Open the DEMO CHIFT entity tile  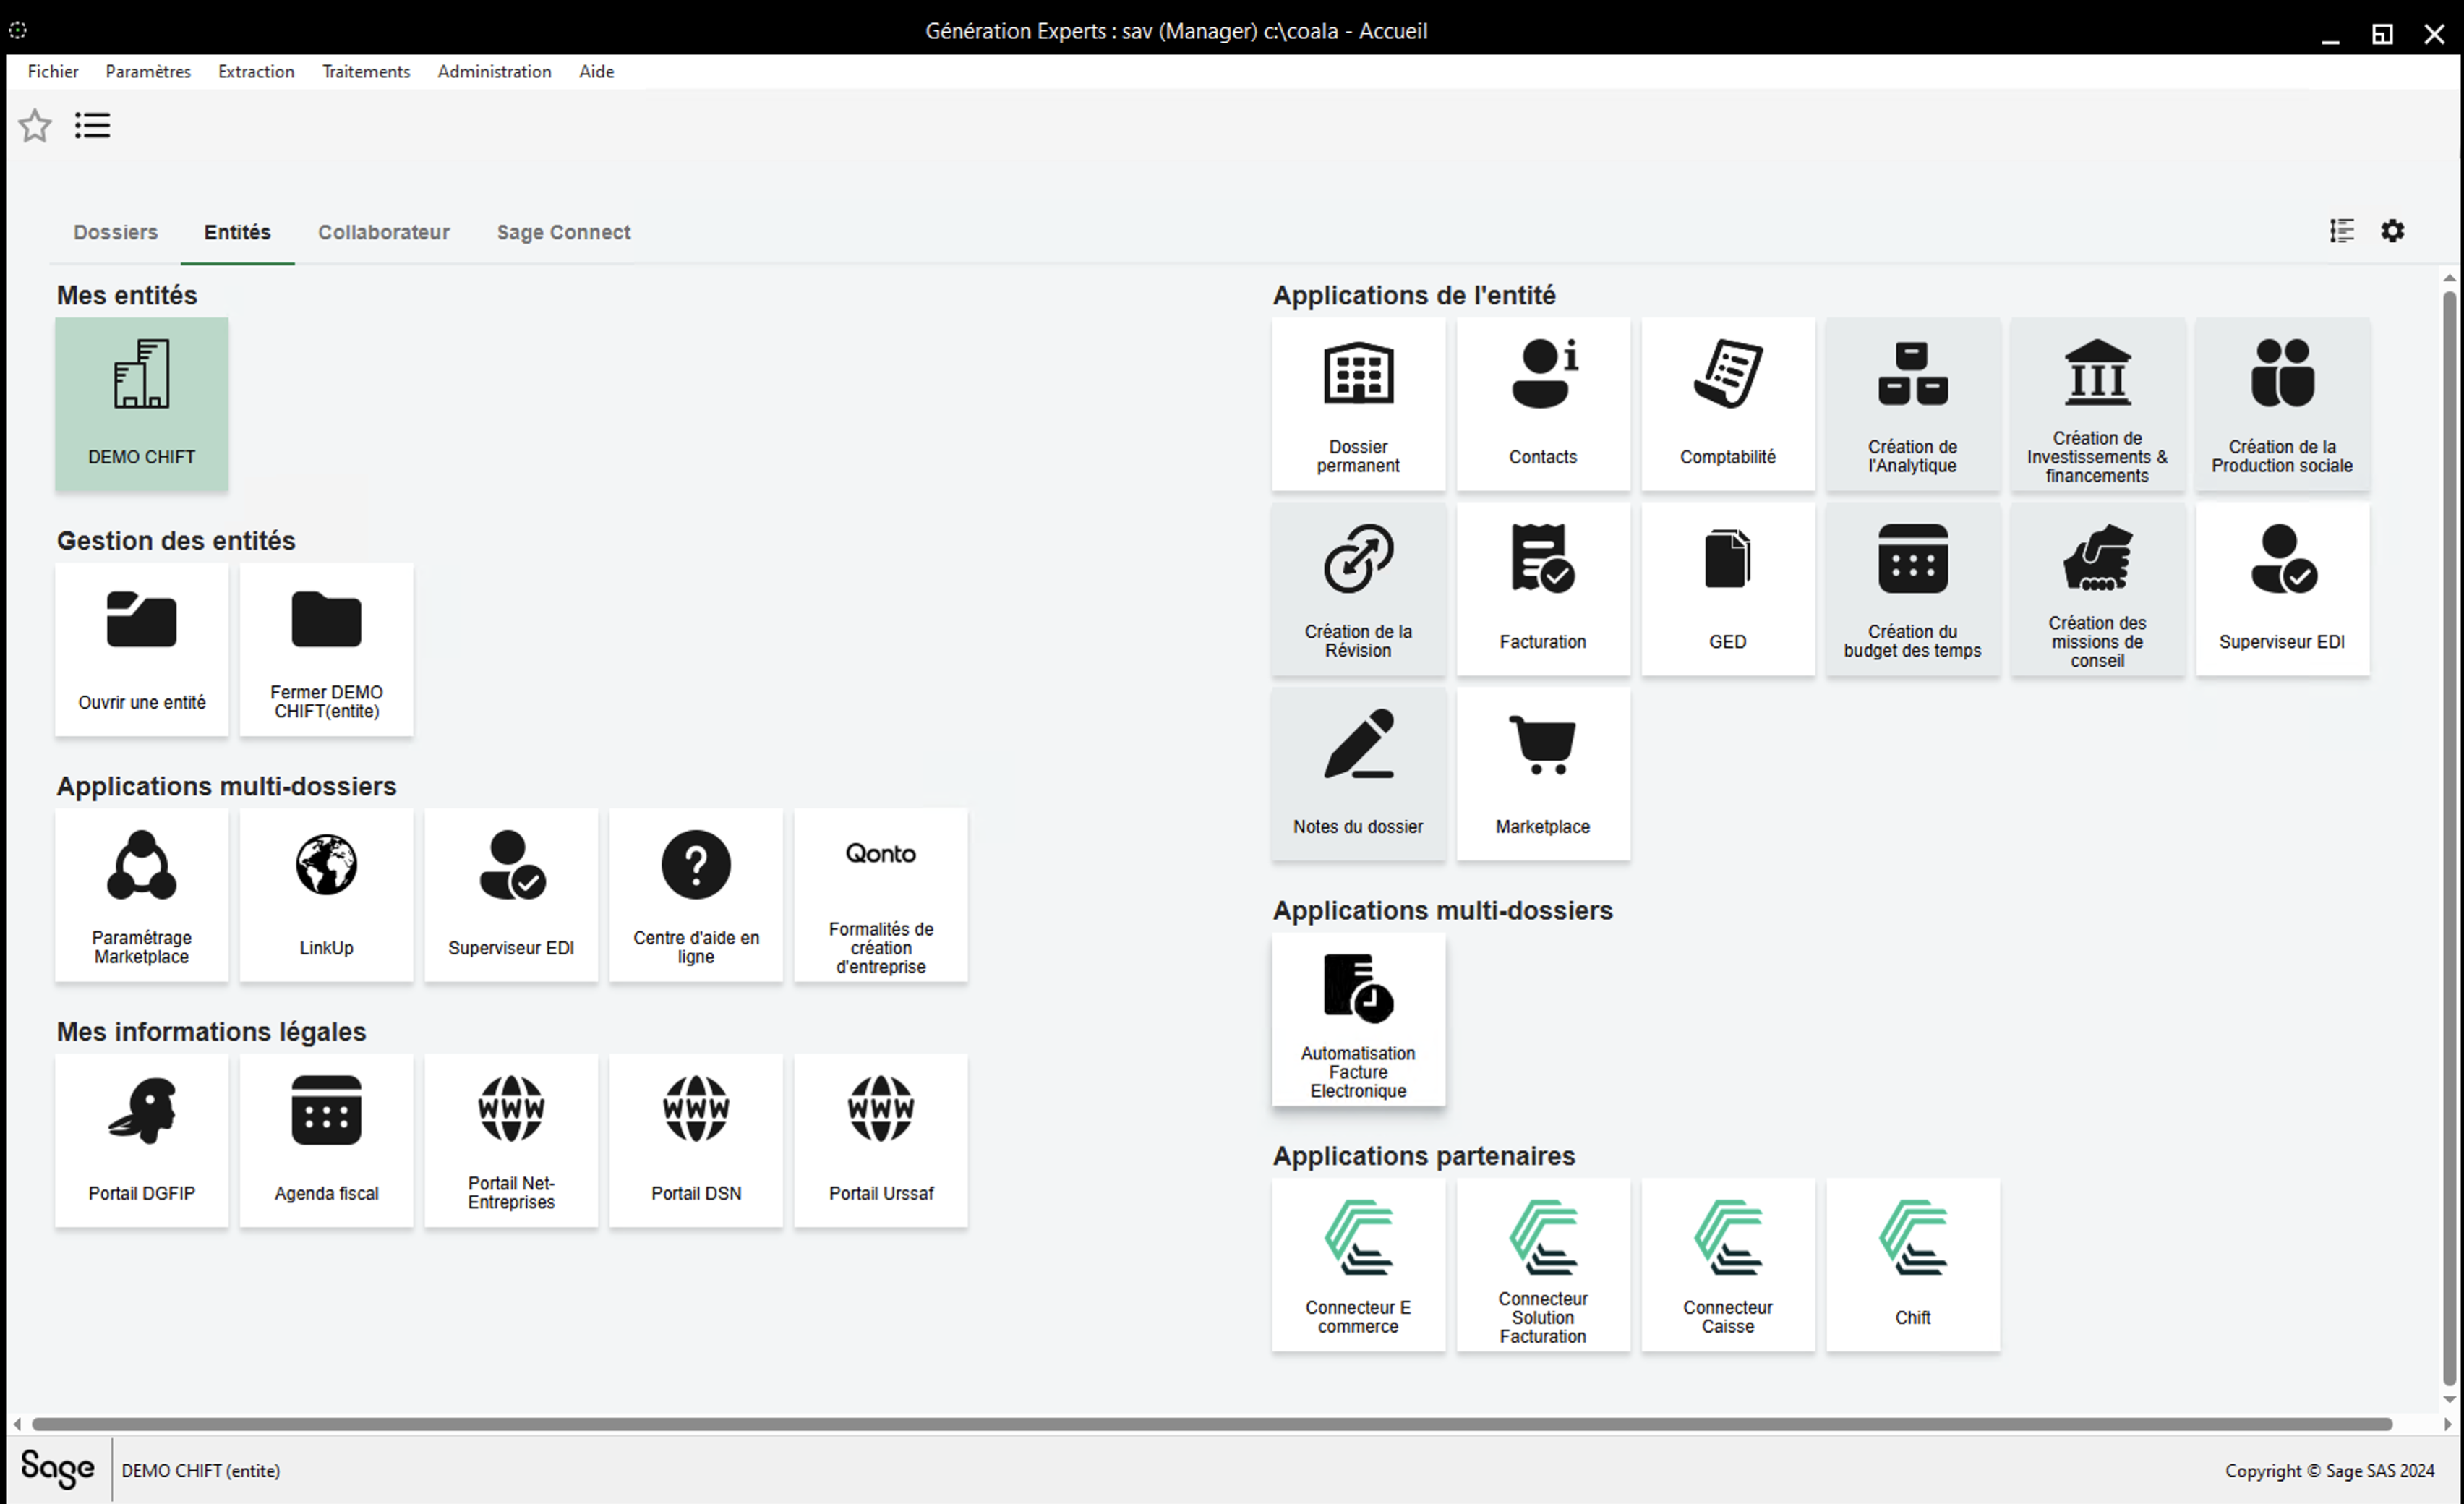pyautogui.click(x=141, y=404)
